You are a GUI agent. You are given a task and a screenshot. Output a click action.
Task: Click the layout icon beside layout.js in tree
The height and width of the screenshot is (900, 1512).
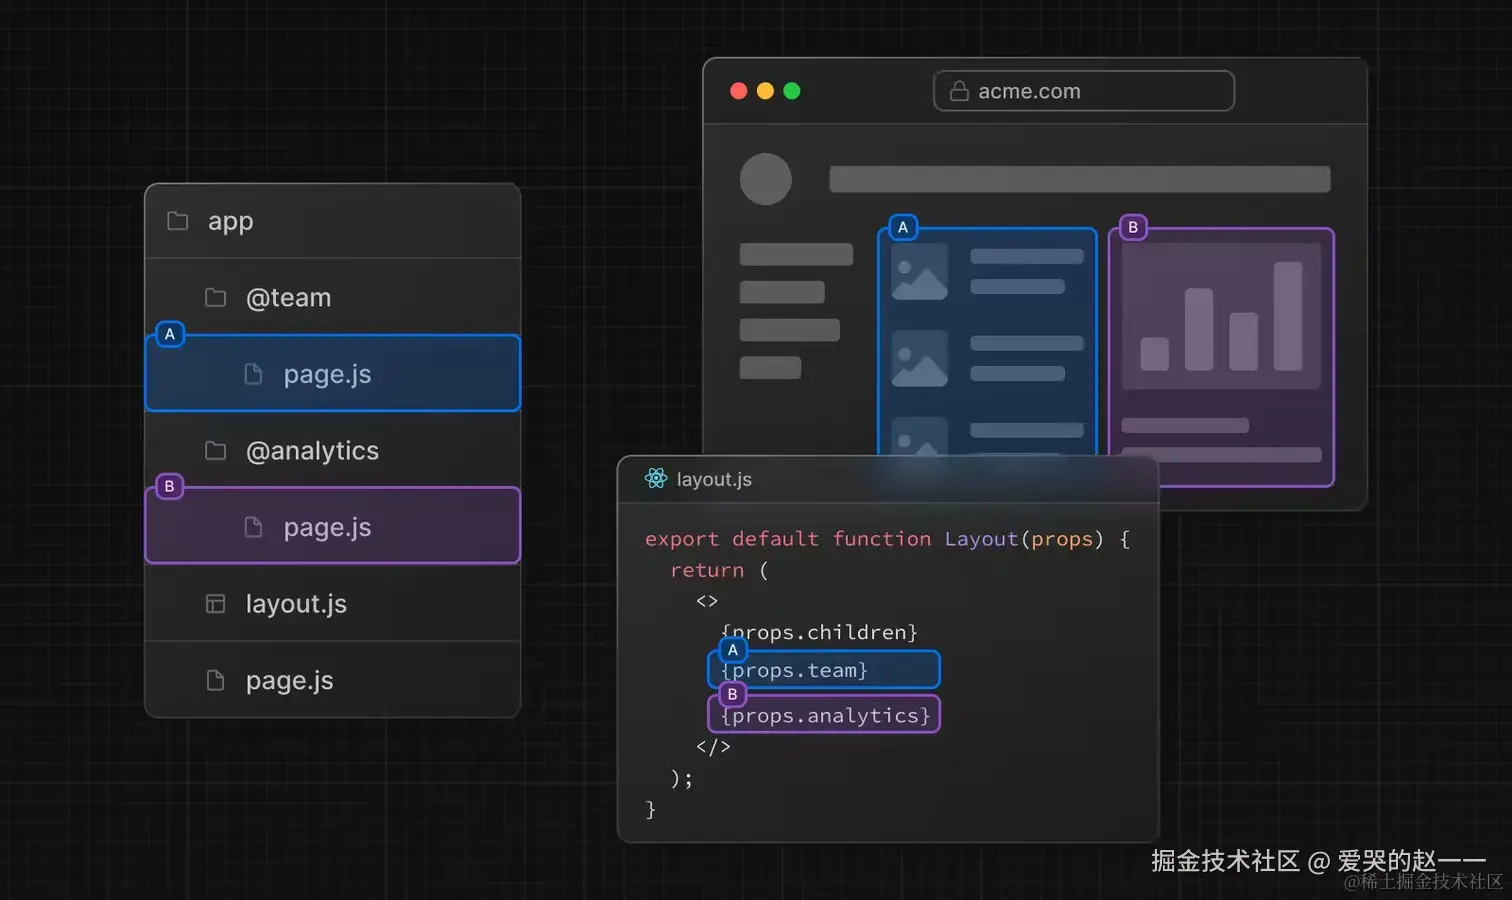tap(215, 604)
